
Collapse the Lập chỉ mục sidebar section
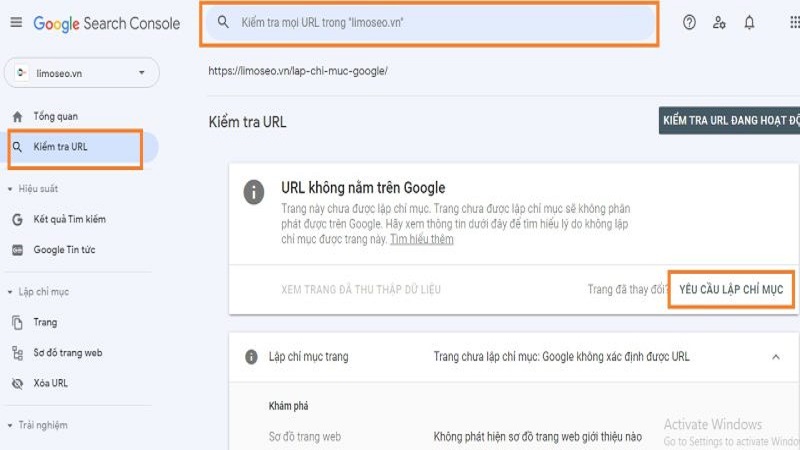point(10,292)
